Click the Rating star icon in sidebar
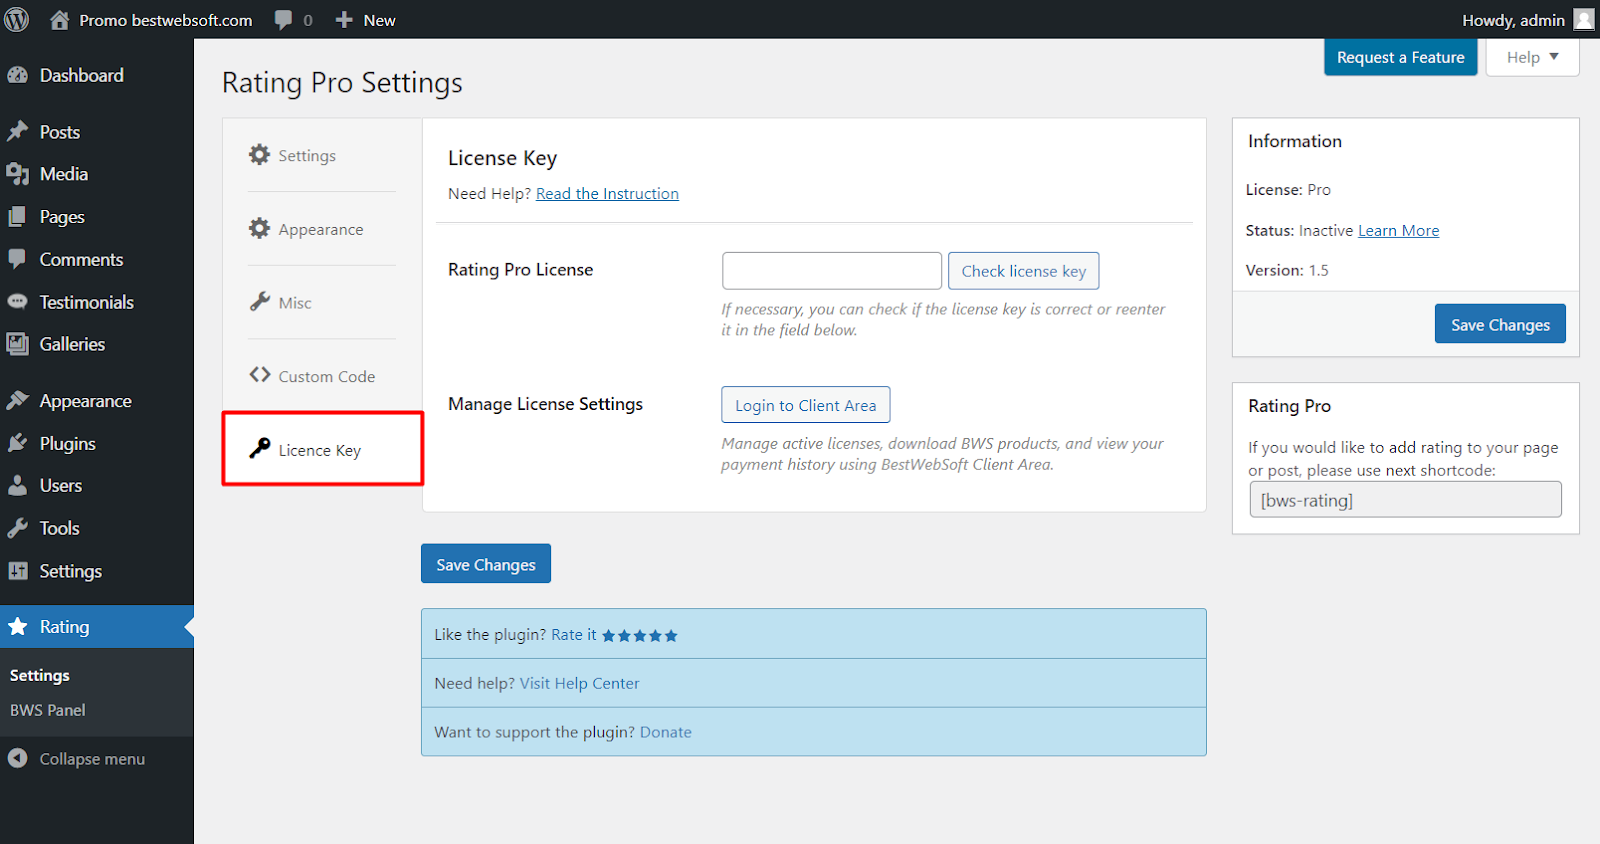The height and width of the screenshot is (844, 1600). (18, 626)
